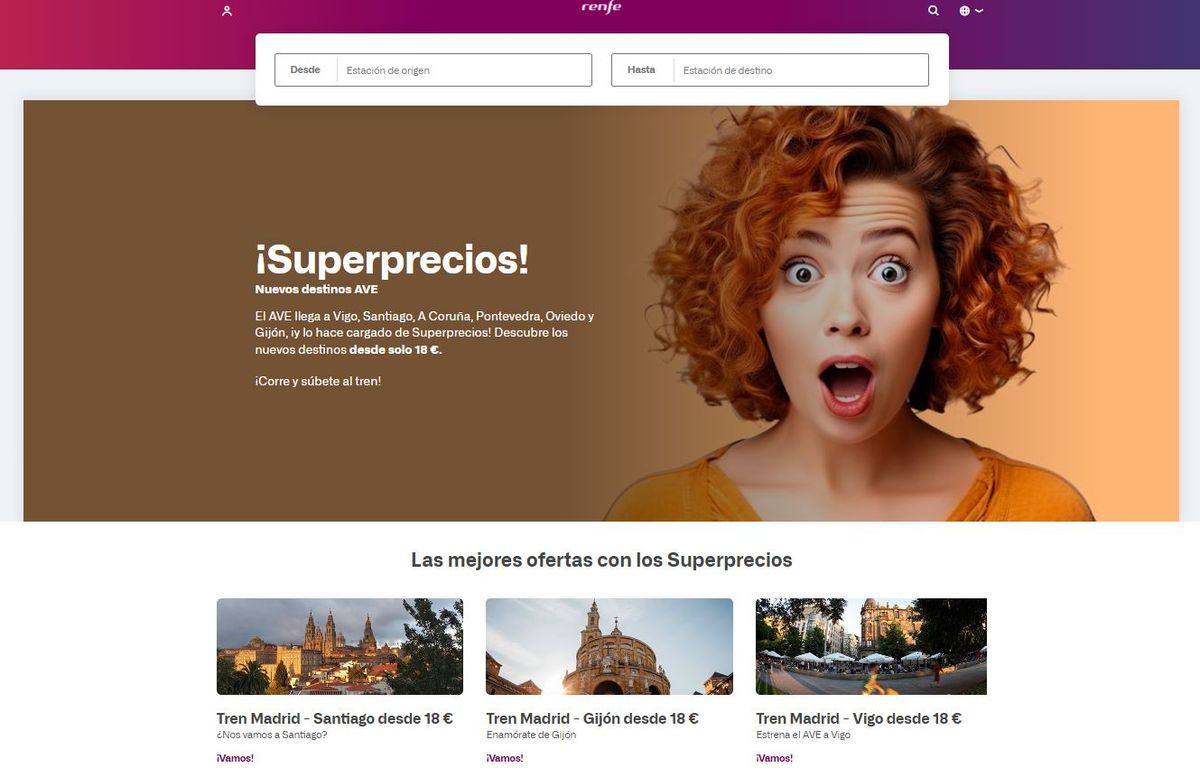Click the globe language icon
Image resolution: width=1200 pixels, height=777 pixels.
(x=964, y=11)
